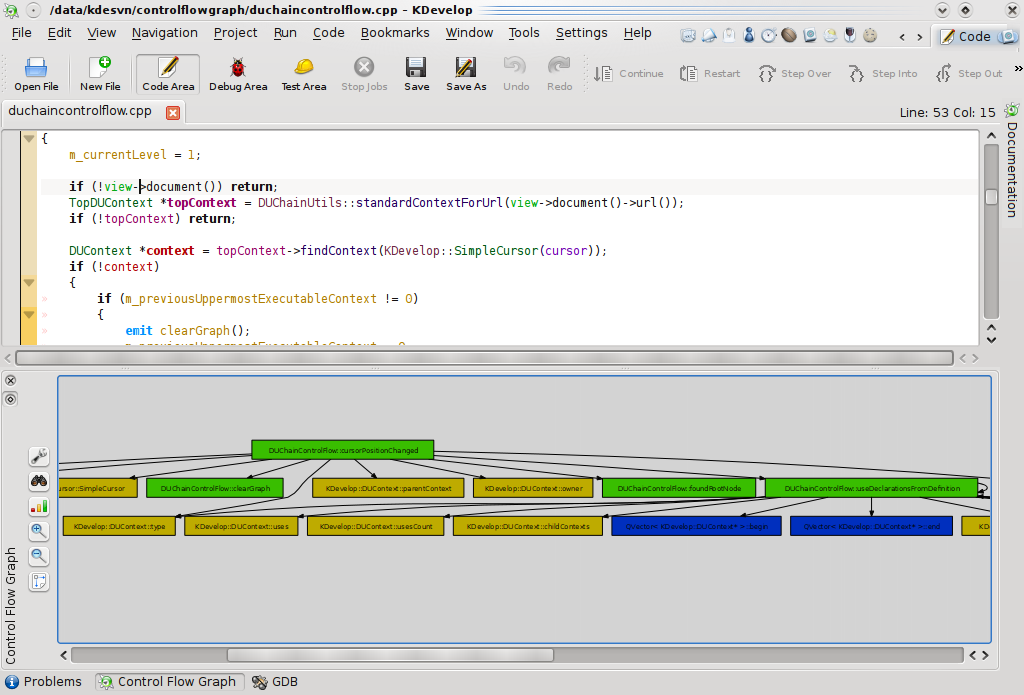The image size is (1024, 695).
Task: Zoom in on the control flow graph
Action: (x=38, y=531)
